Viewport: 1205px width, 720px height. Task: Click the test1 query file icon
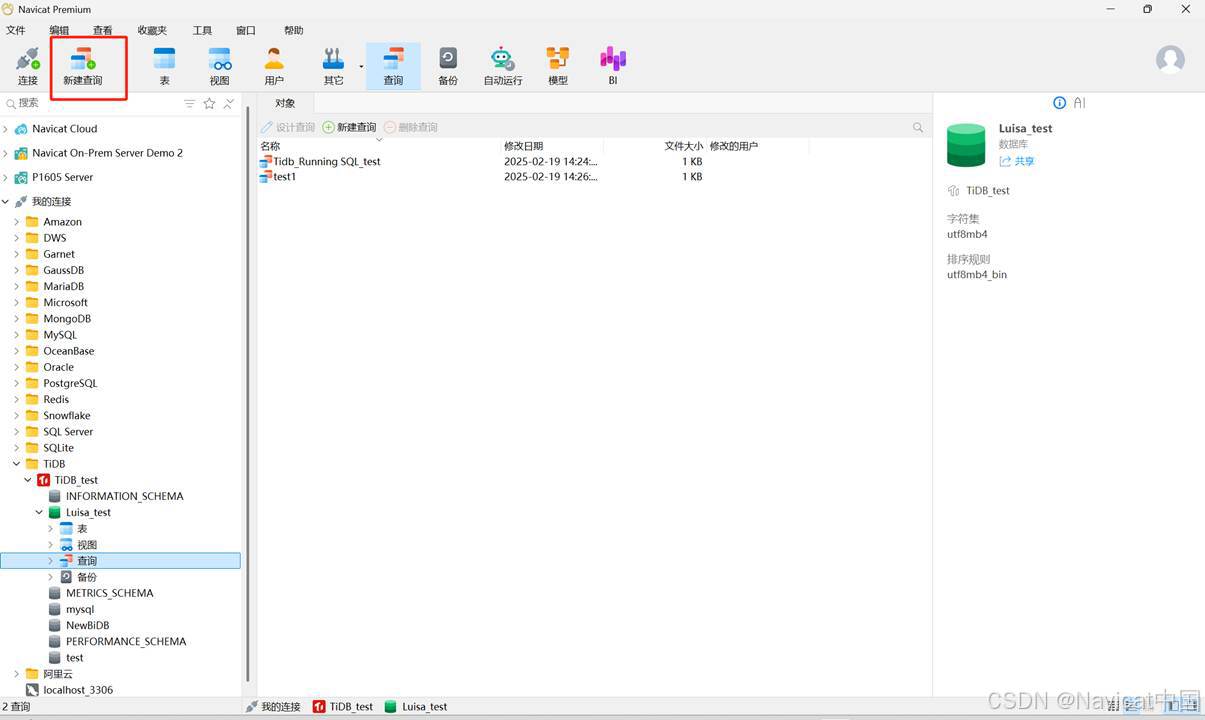(x=266, y=177)
